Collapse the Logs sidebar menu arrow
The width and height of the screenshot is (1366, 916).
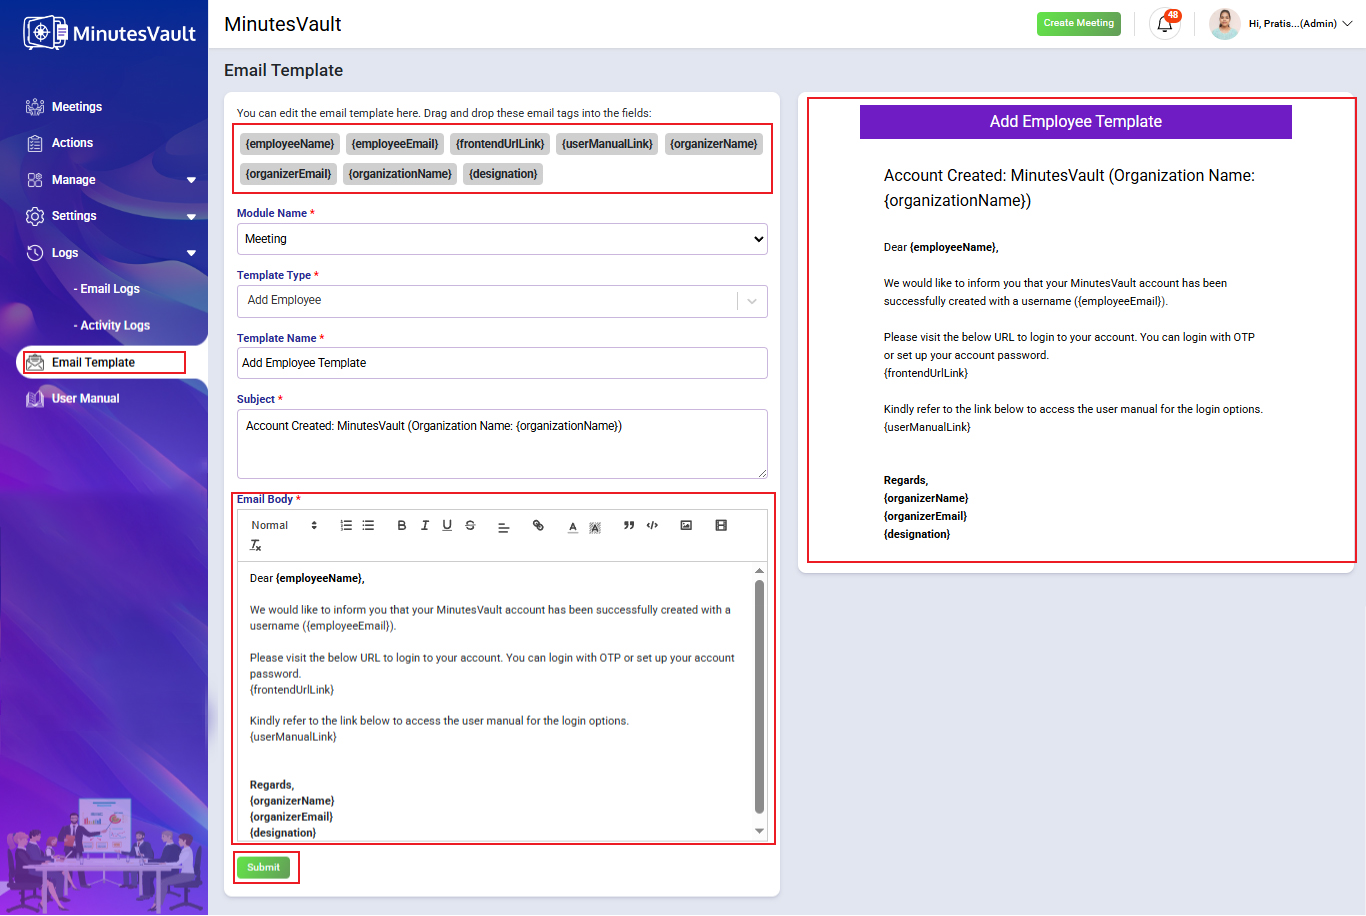191,253
